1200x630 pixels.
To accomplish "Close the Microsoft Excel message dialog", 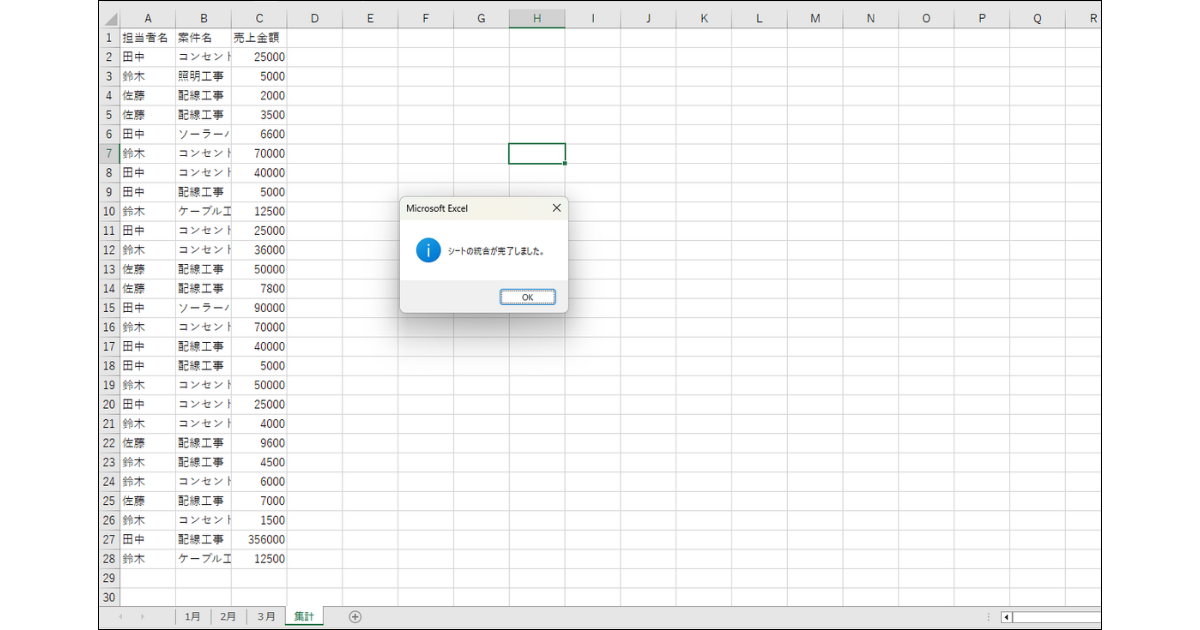I will [557, 208].
